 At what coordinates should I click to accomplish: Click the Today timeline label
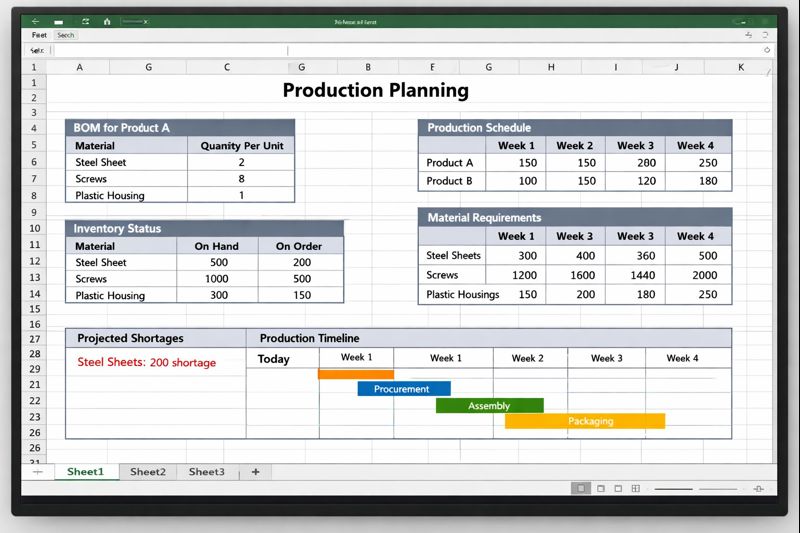[x=273, y=359]
